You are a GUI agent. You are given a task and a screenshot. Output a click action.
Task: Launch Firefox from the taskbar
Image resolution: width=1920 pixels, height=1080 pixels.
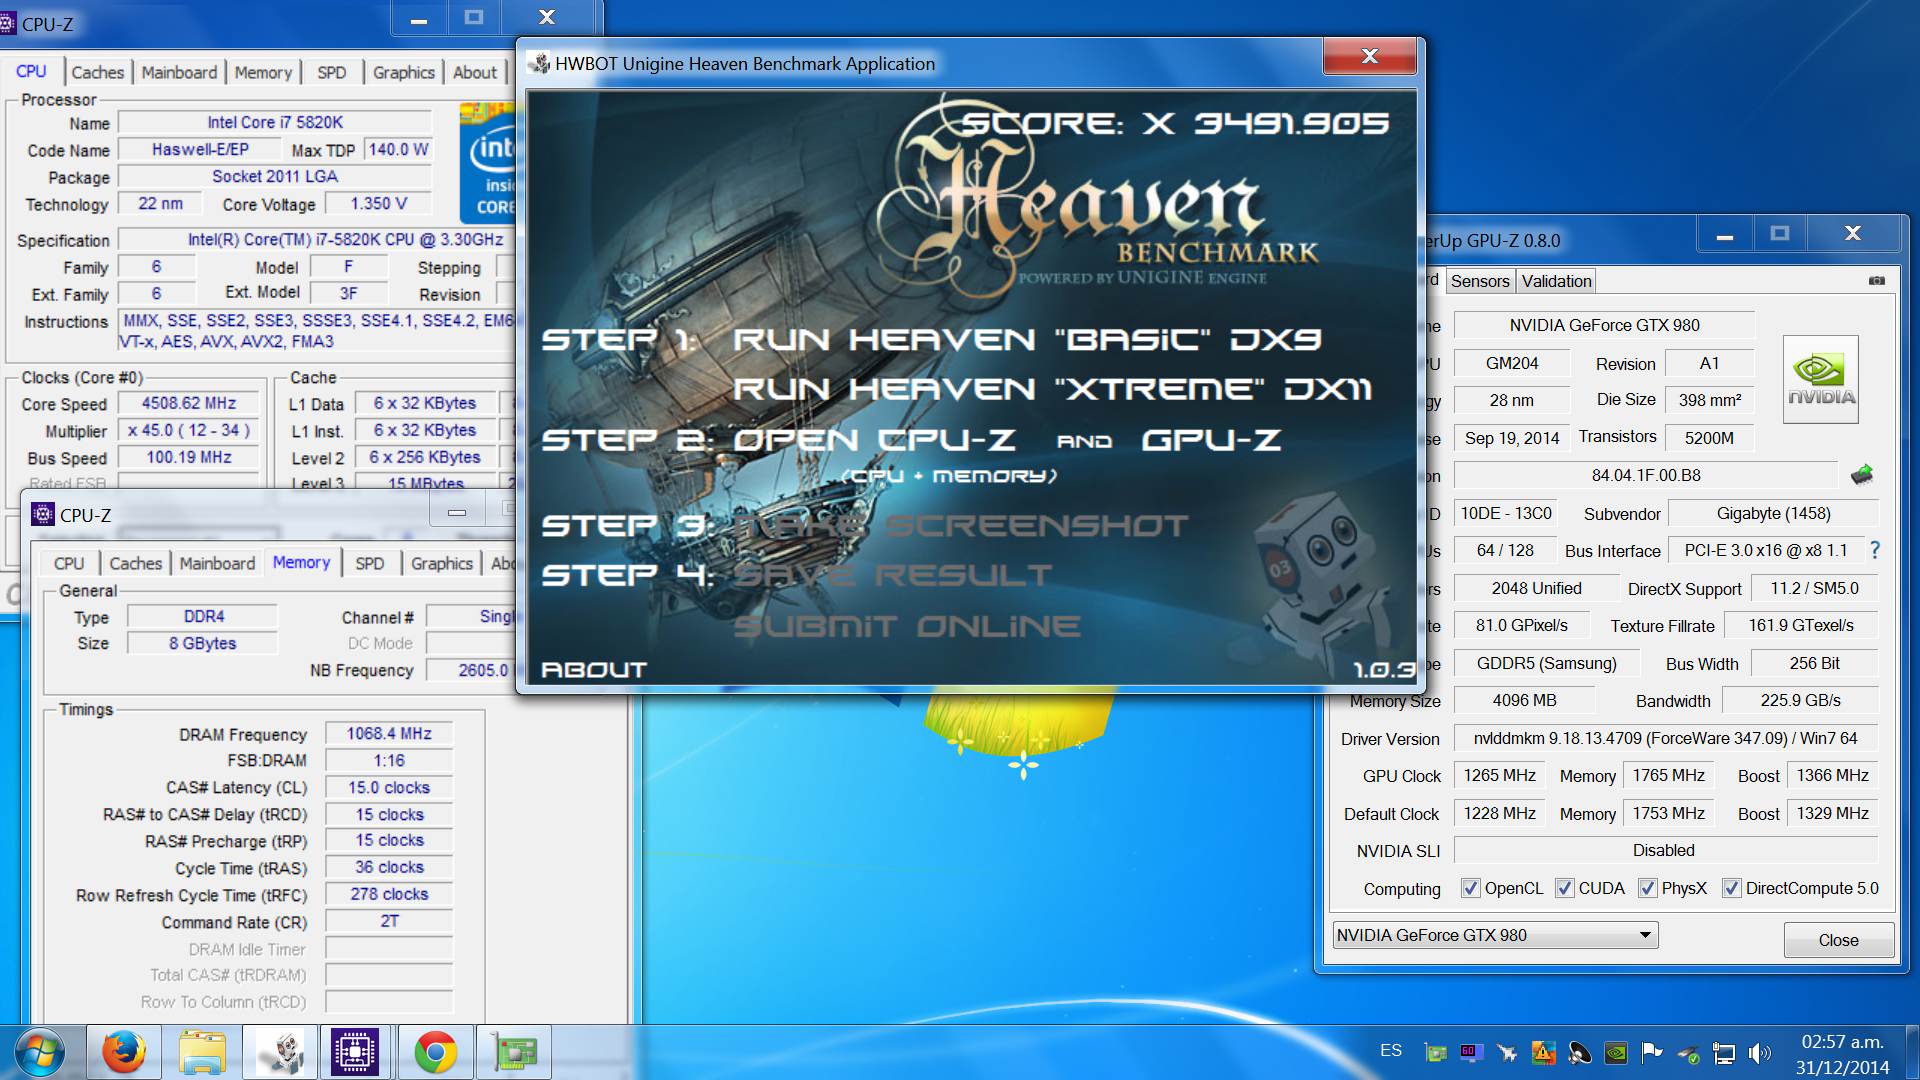pyautogui.click(x=124, y=1052)
